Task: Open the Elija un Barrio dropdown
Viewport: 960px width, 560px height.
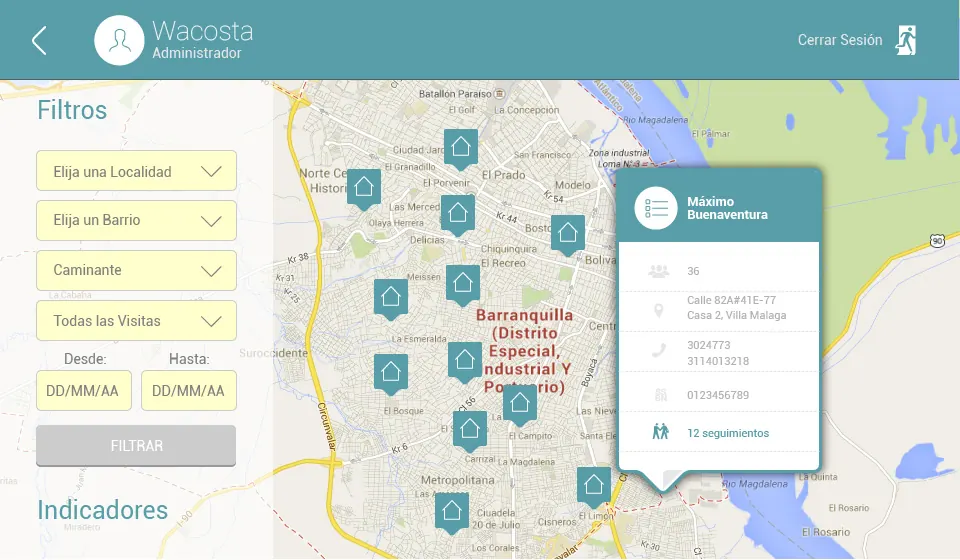Action: coord(137,220)
